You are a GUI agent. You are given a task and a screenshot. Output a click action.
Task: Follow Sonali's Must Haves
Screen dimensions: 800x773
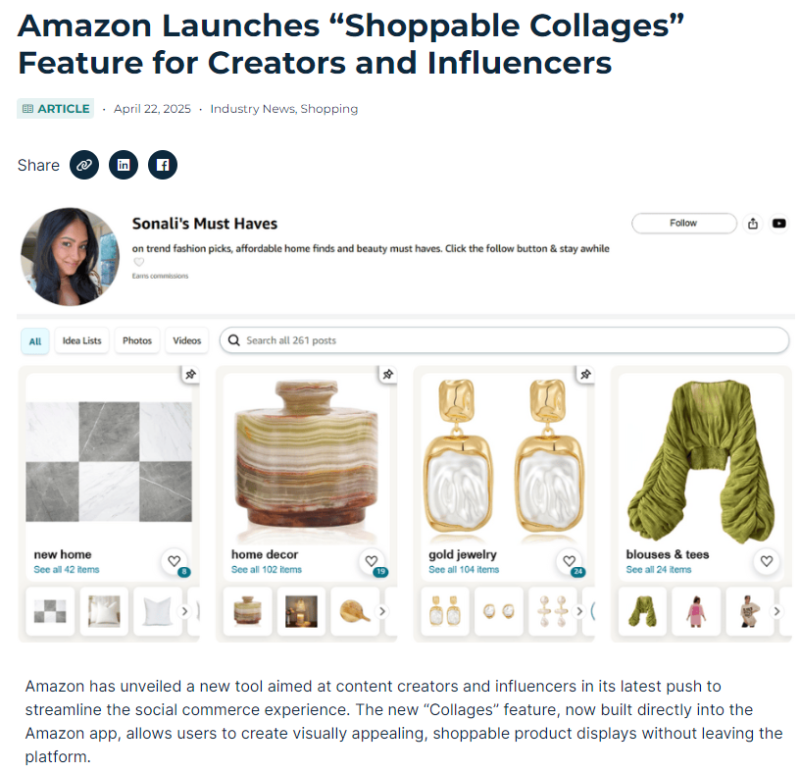tap(684, 223)
